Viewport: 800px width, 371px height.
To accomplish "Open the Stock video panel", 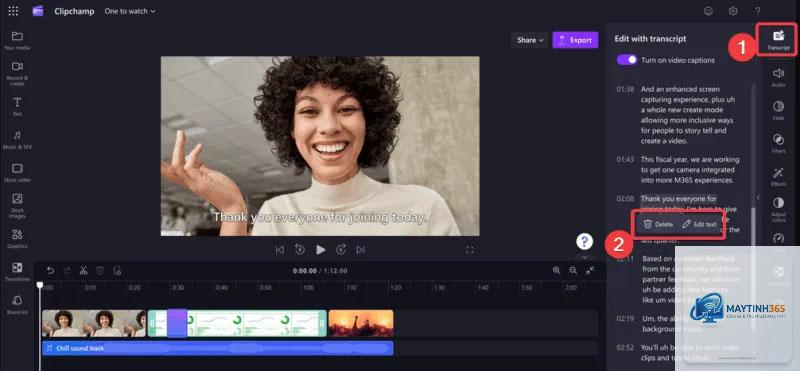I will tap(17, 173).
